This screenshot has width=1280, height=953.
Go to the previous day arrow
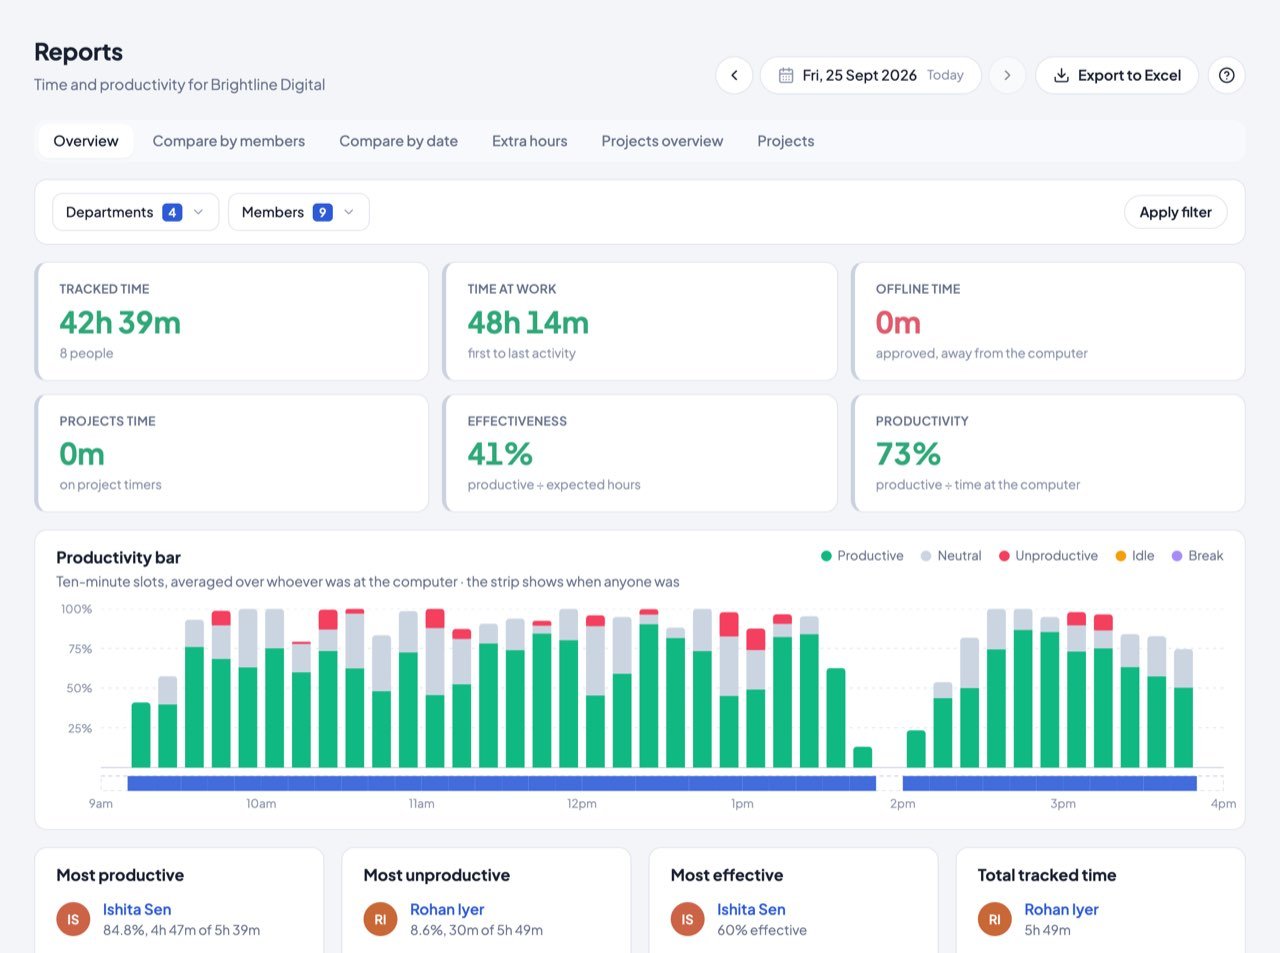(734, 75)
